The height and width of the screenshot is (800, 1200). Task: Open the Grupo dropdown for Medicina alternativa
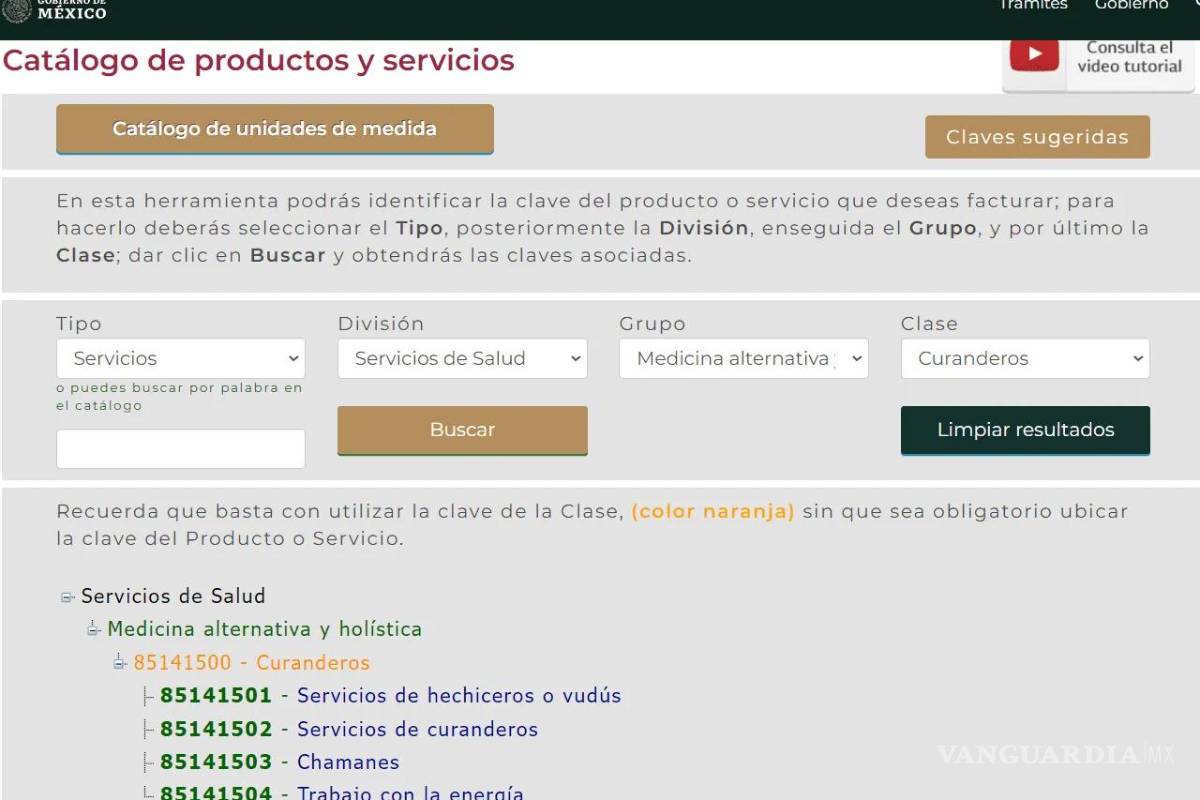tap(743, 358)
